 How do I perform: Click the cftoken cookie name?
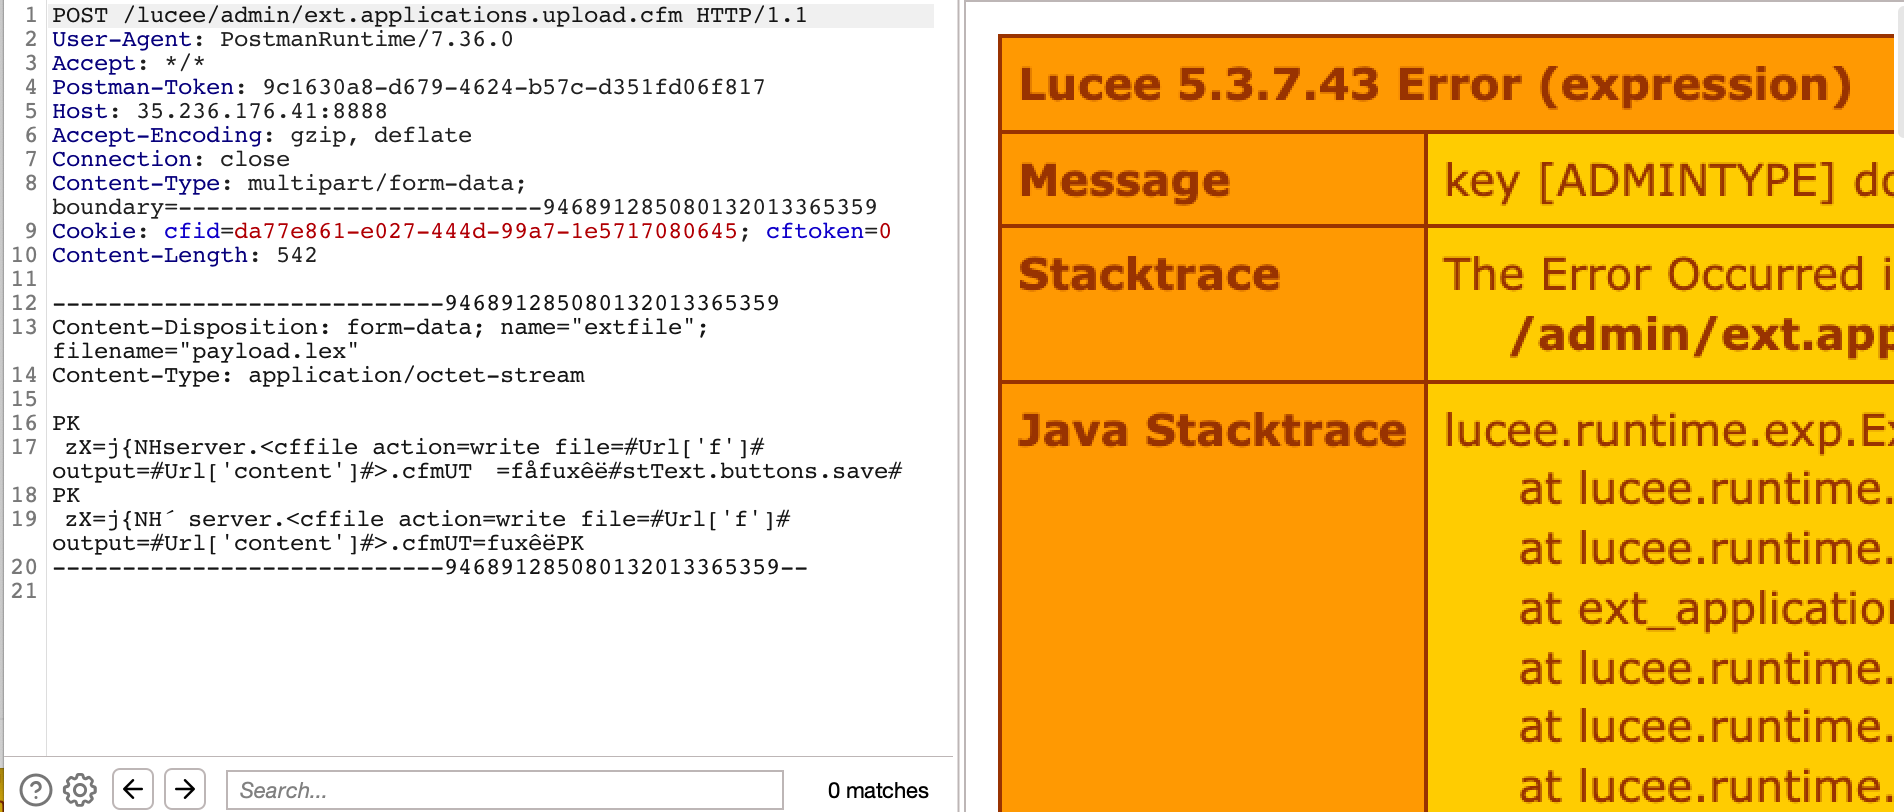[815, 232]
